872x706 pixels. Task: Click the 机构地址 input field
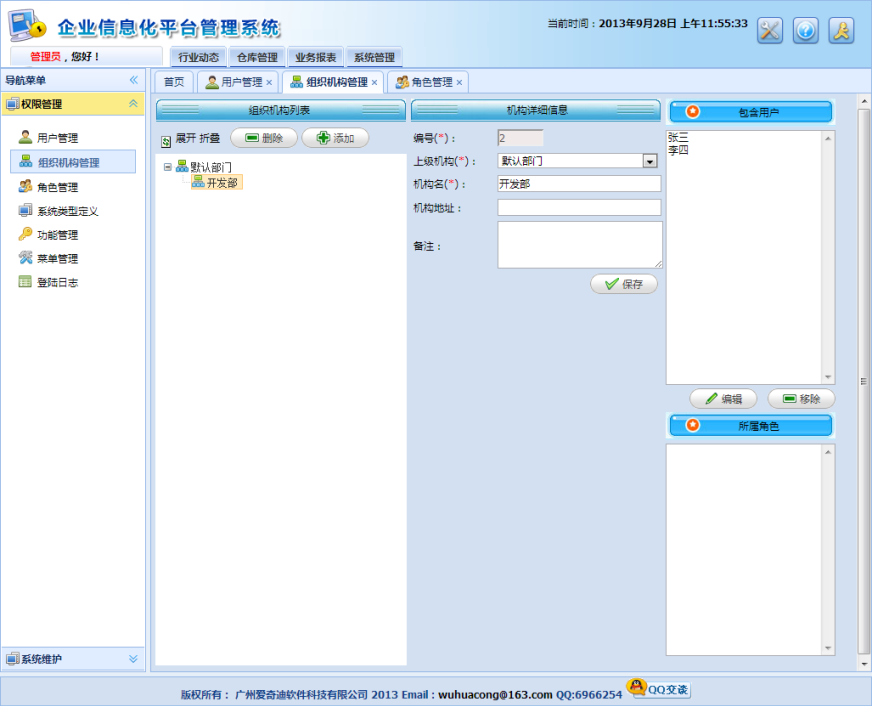tap(579, 207)
